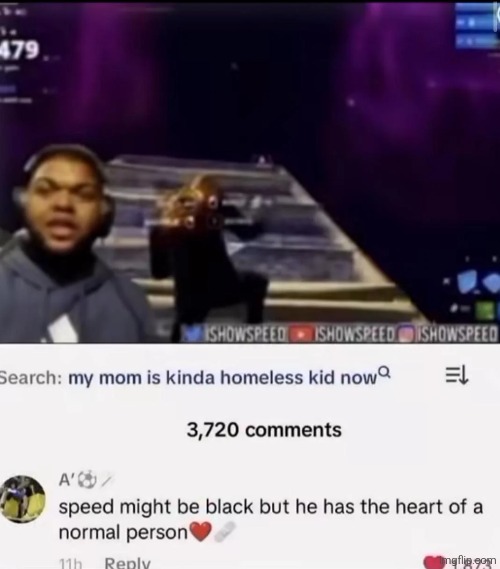Click the 479 counter in the game HUD
Viewport: 500px width, 569px height.
click(19, 50)
